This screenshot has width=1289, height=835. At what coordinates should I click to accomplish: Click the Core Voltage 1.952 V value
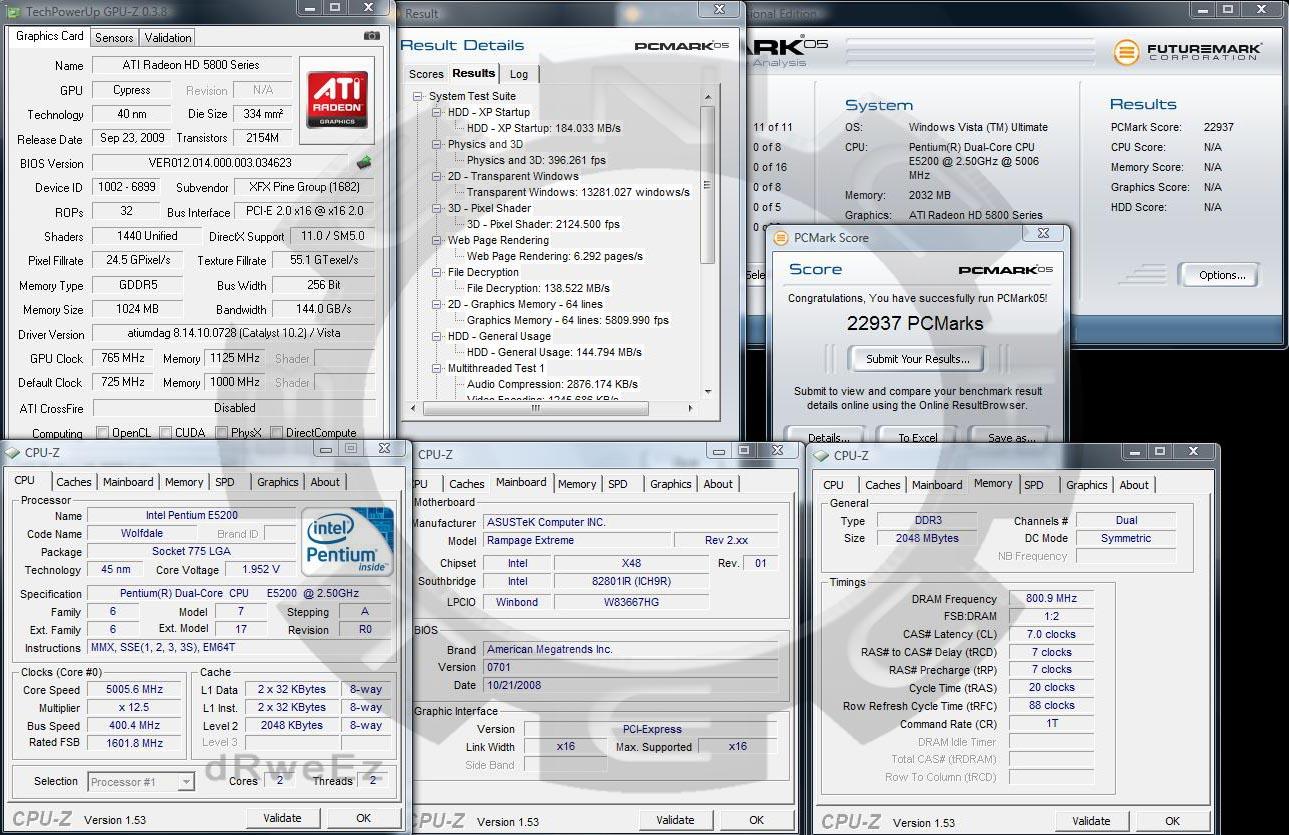(x=262, y=570)
